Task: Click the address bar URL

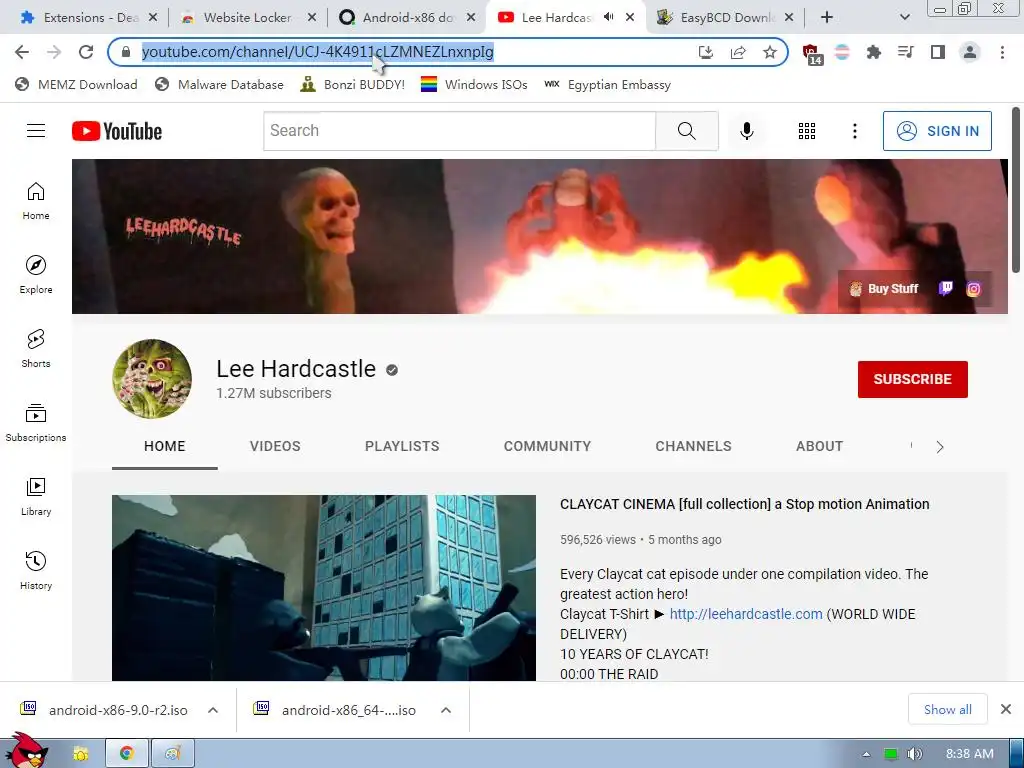Action: pos(317,52)
